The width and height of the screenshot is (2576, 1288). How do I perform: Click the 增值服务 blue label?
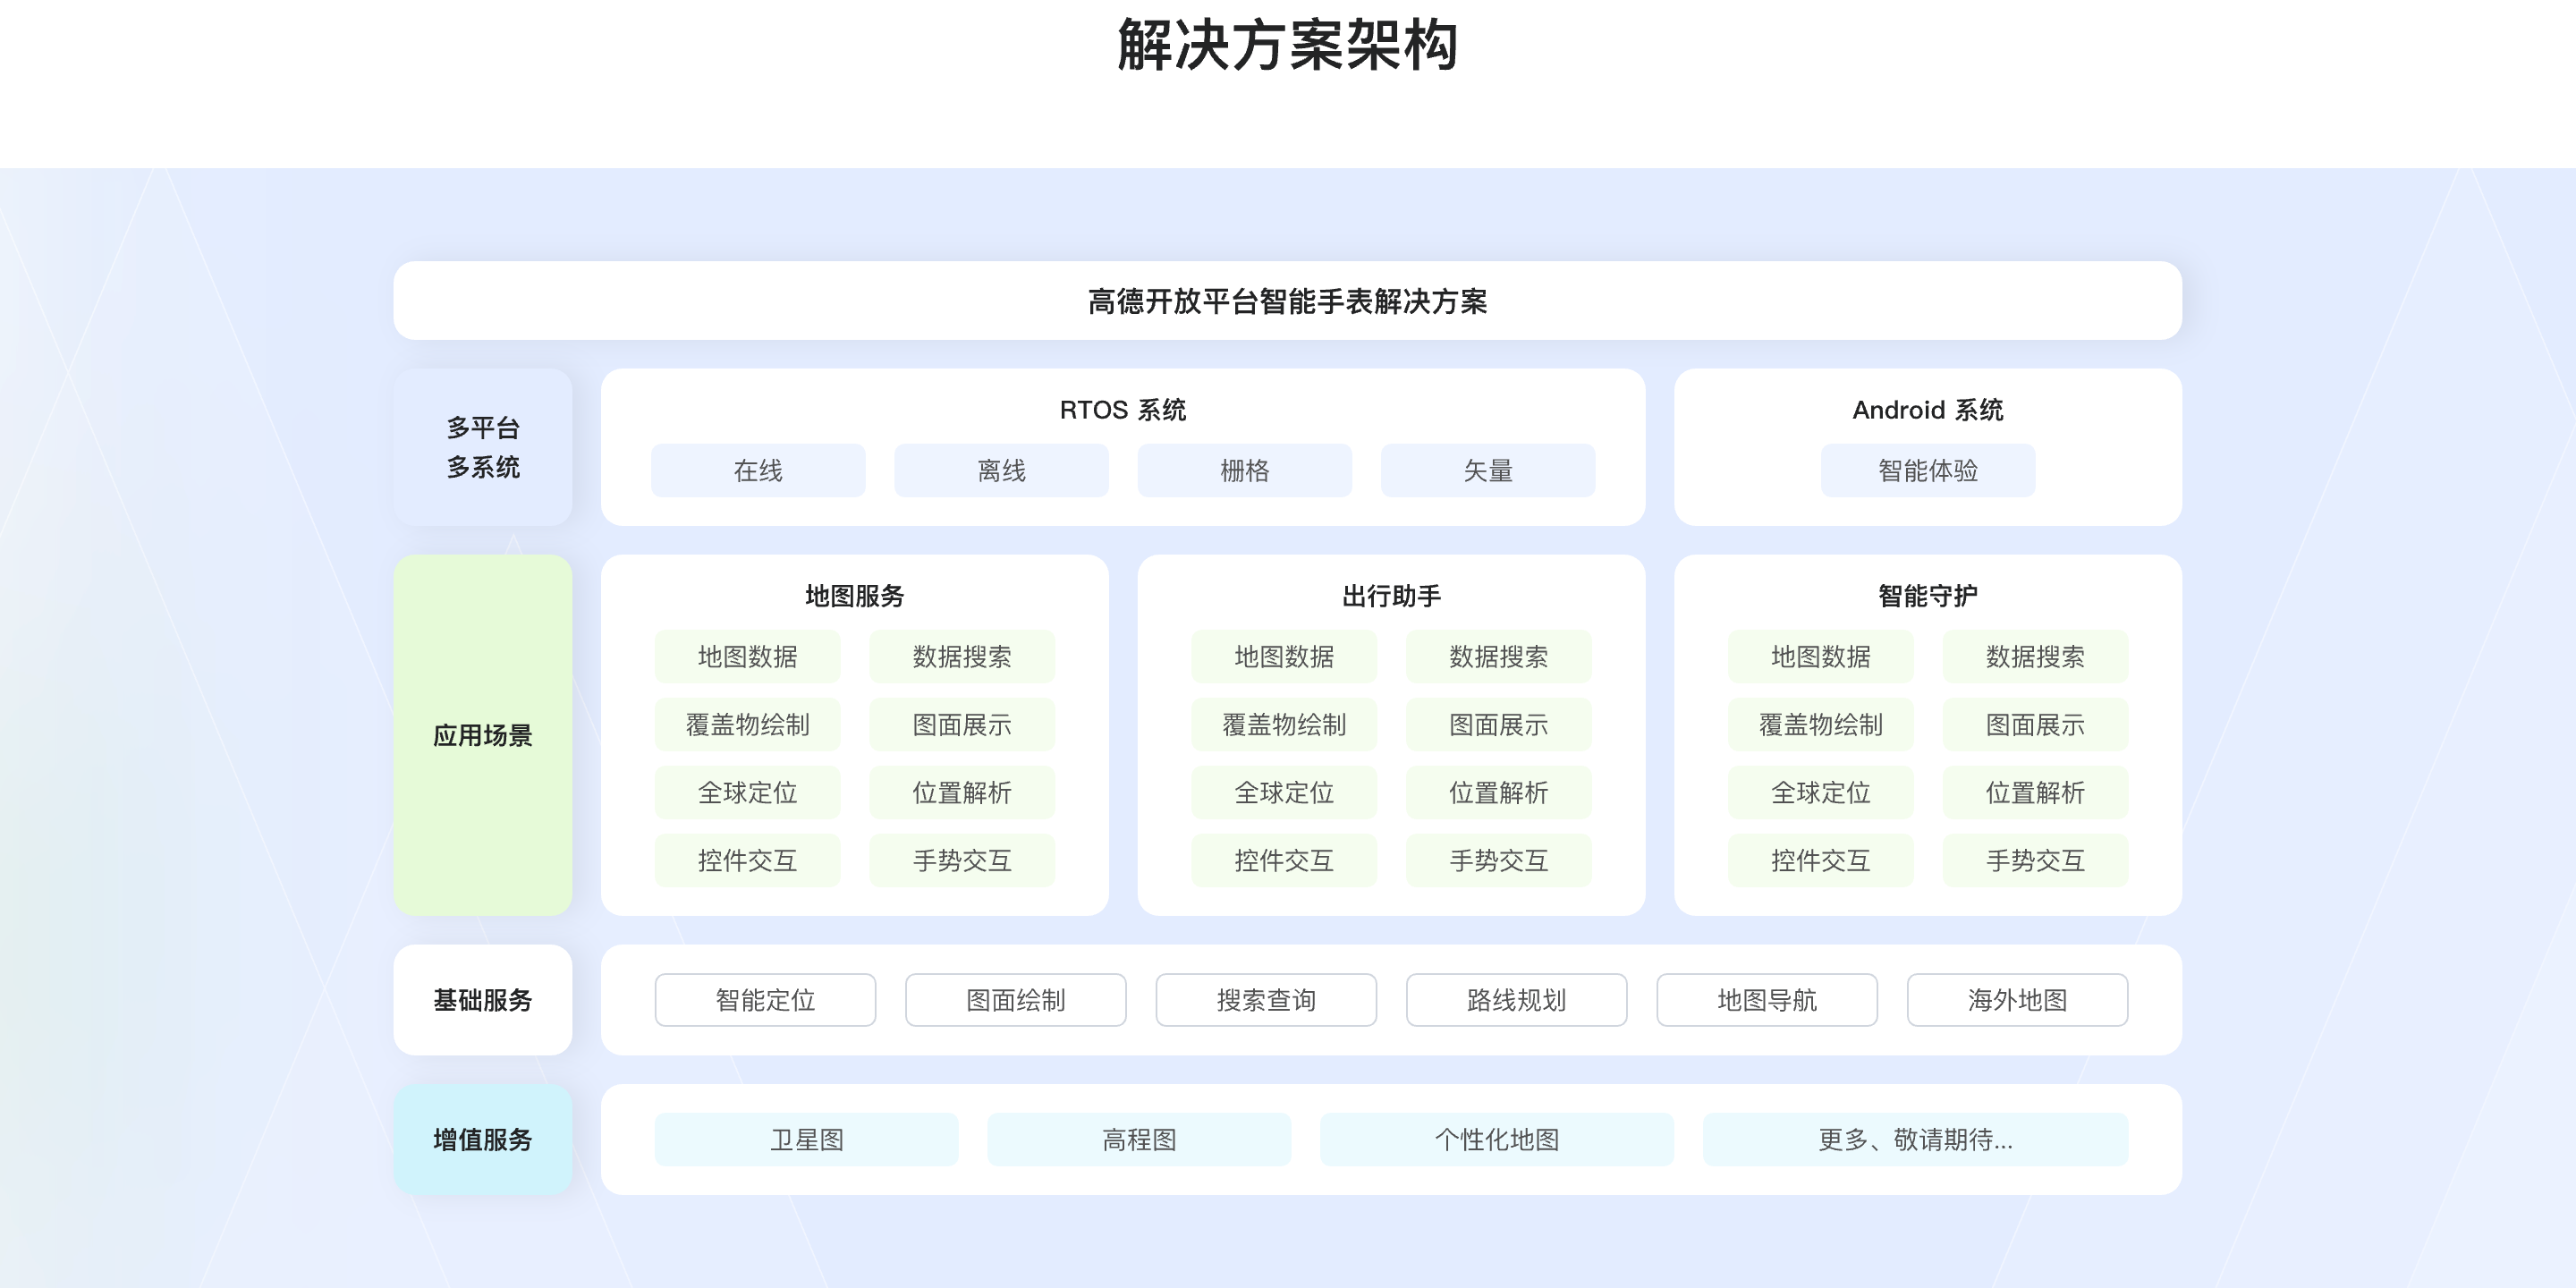(483, 1139)
